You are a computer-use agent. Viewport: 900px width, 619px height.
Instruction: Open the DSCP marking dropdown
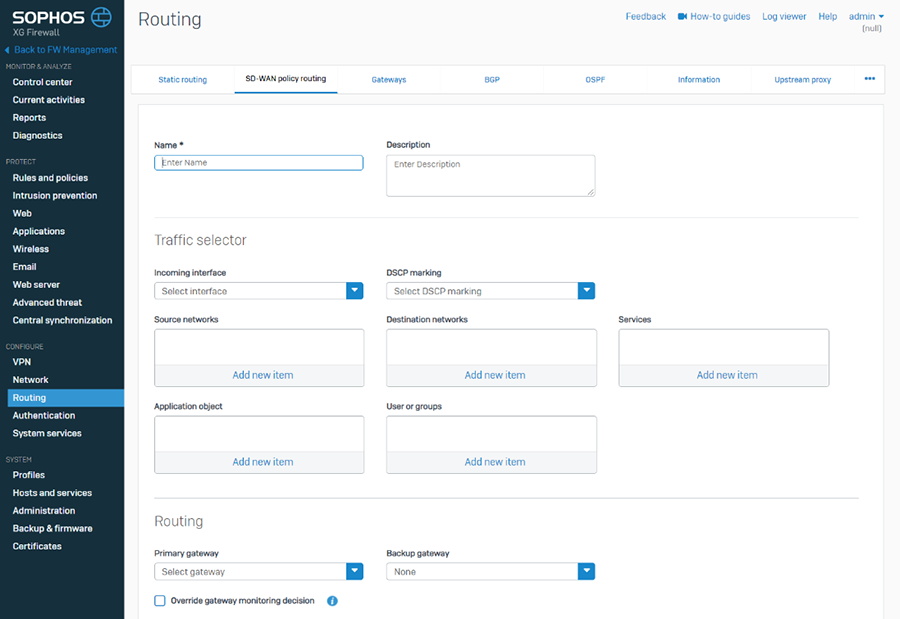click(x=586, y=291)
